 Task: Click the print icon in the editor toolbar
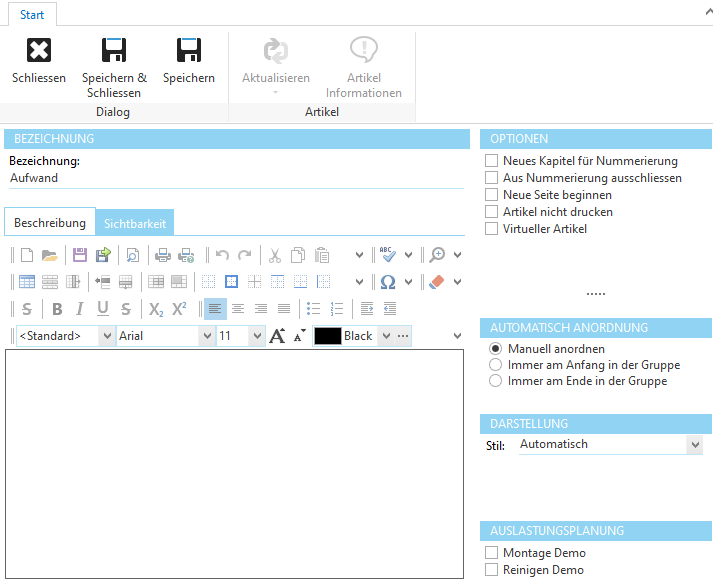(163, 255)
